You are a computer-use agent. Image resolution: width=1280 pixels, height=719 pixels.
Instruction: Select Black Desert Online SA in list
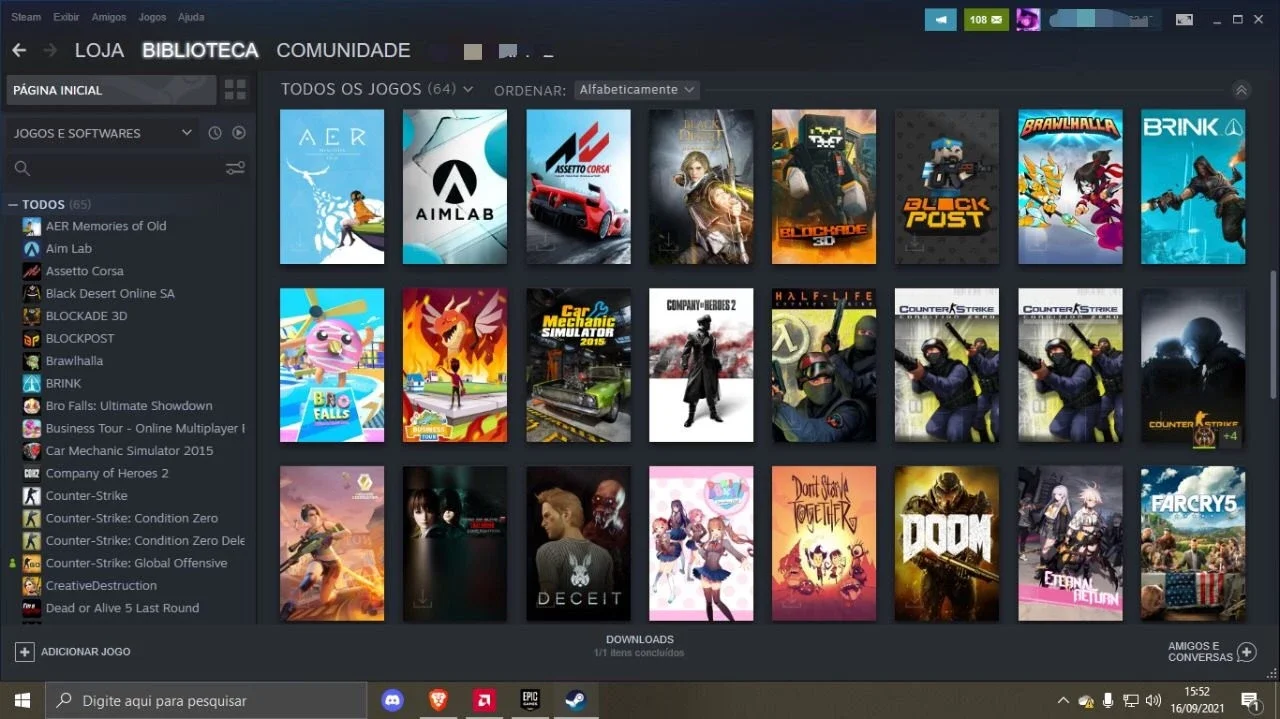[110, 293]
